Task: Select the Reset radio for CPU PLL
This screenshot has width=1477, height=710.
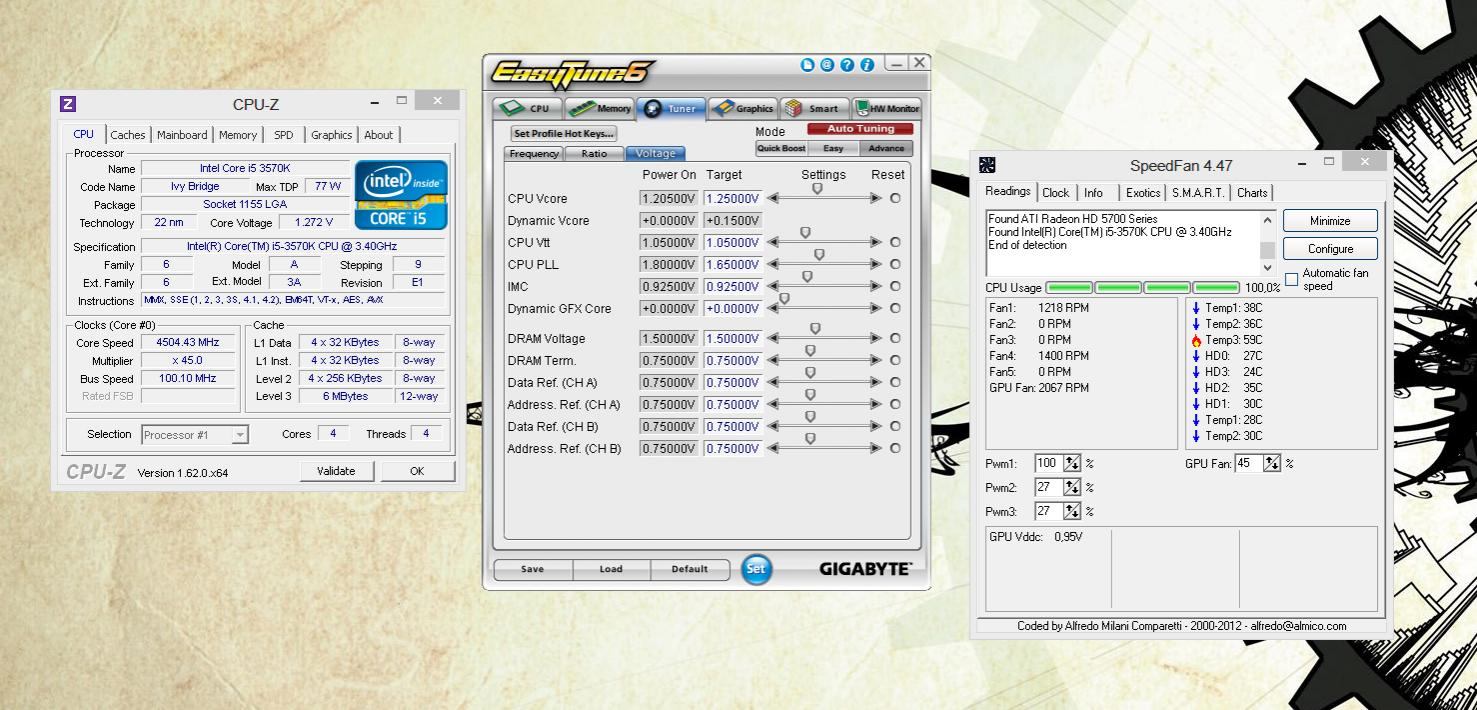Action: (x=895, y=264)
